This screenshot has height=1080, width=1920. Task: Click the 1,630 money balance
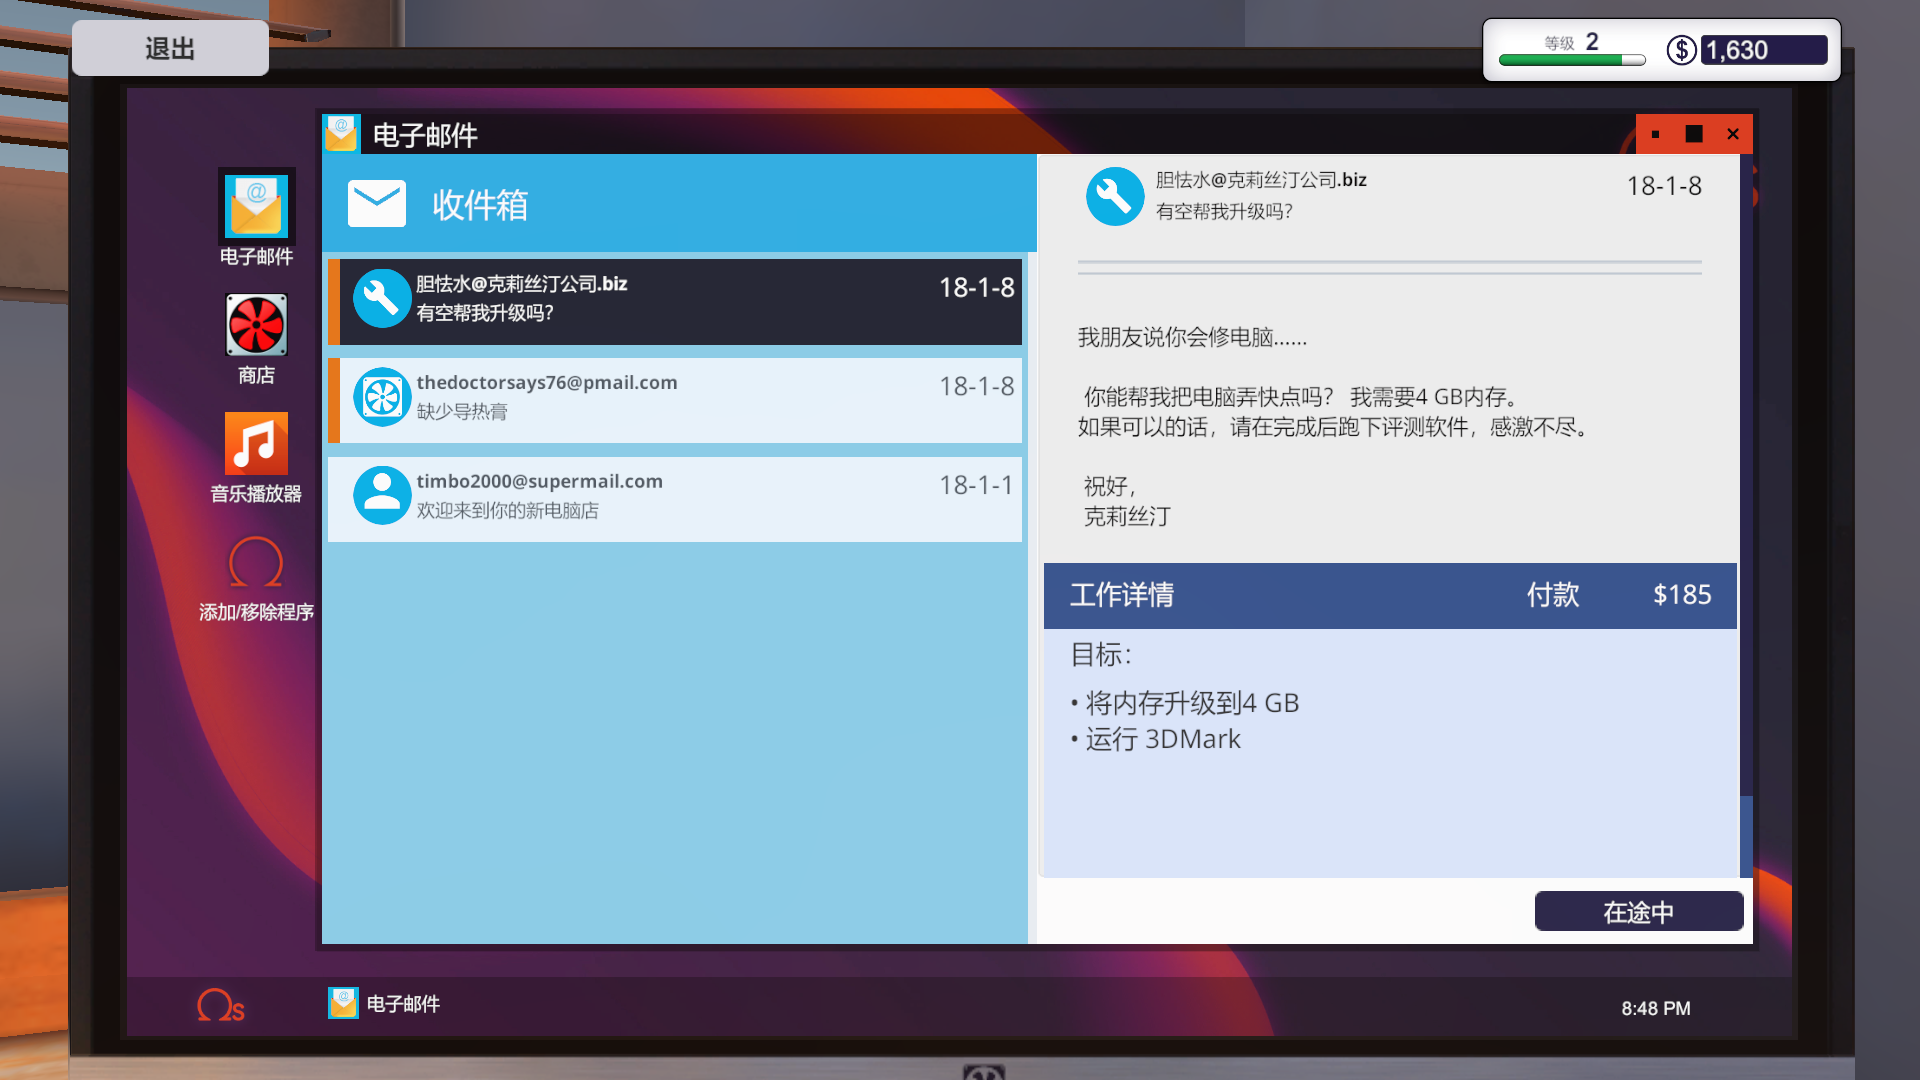click(1764, 50)
